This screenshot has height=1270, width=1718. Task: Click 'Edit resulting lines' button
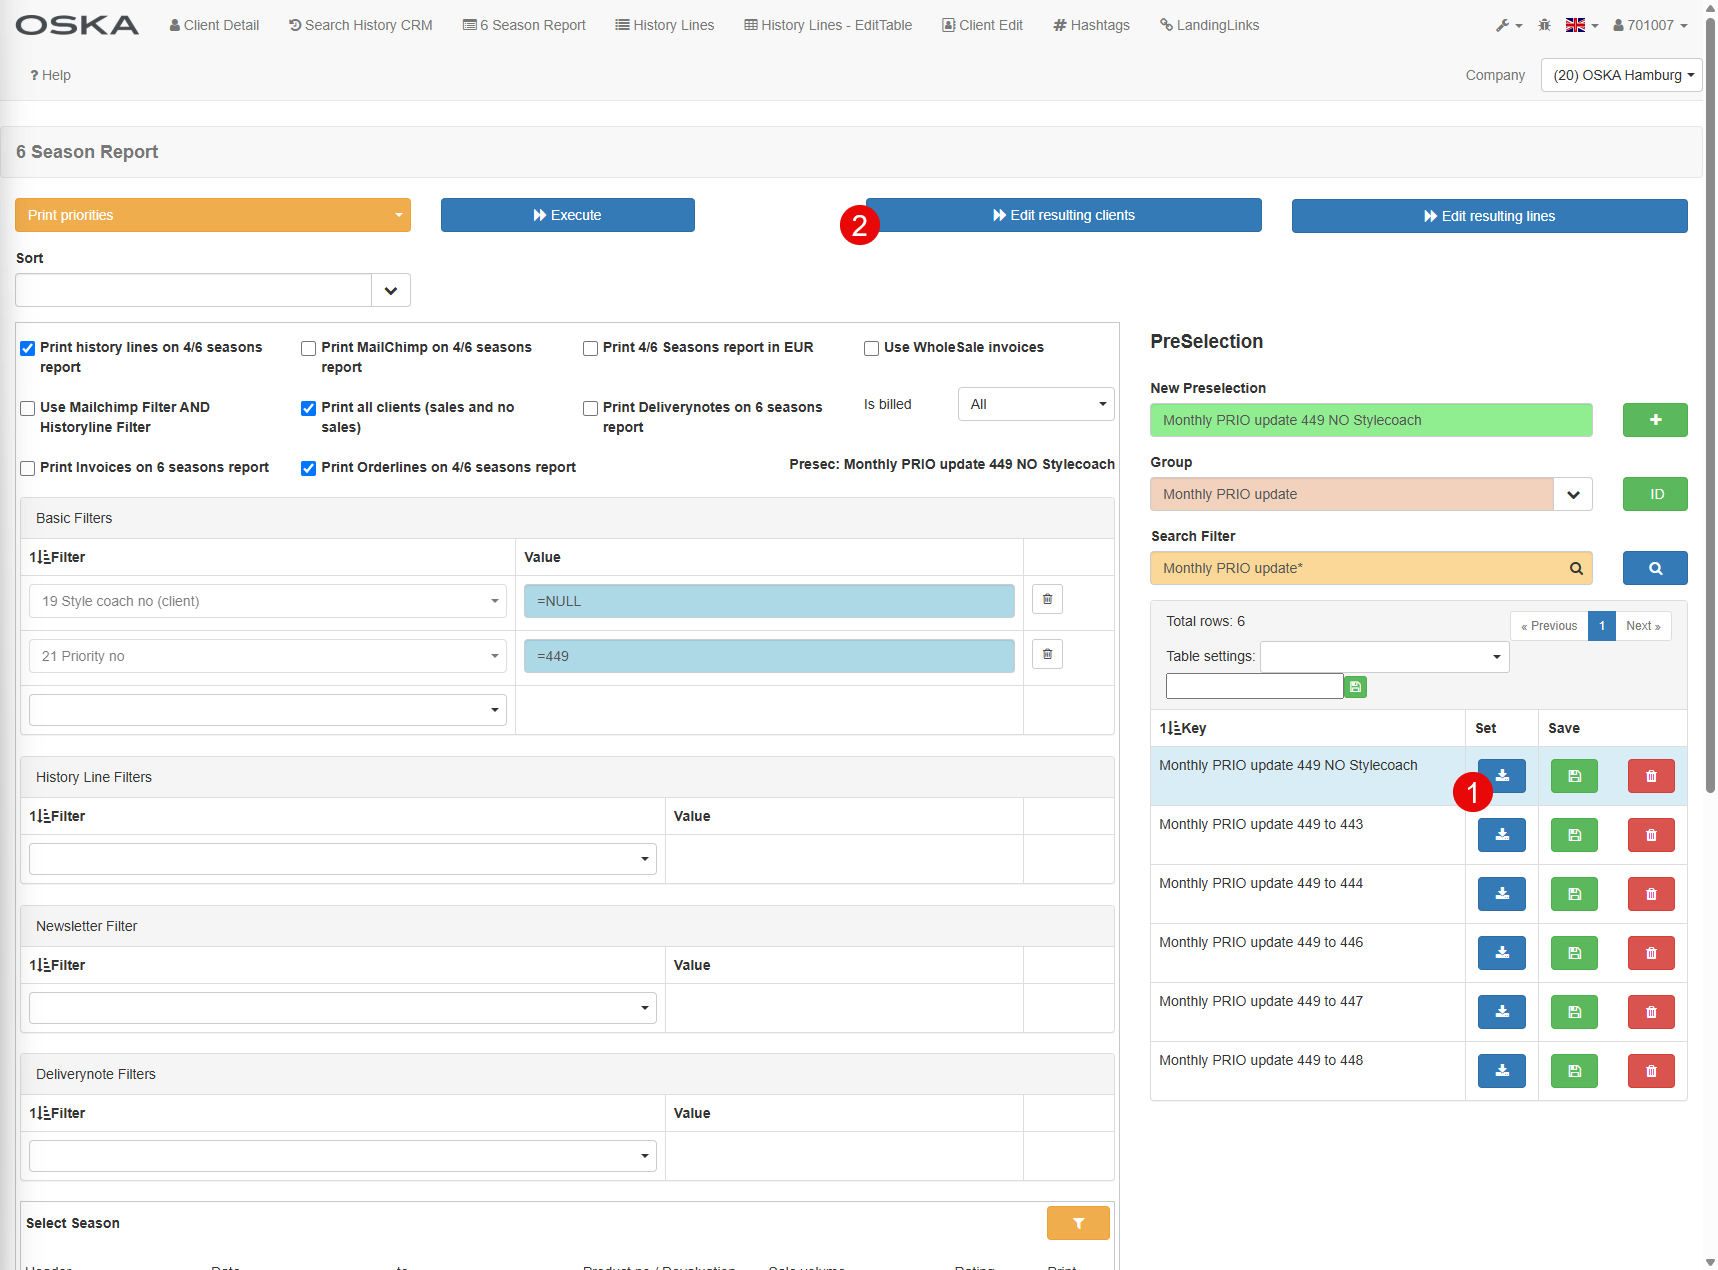tap(1488, 216)
